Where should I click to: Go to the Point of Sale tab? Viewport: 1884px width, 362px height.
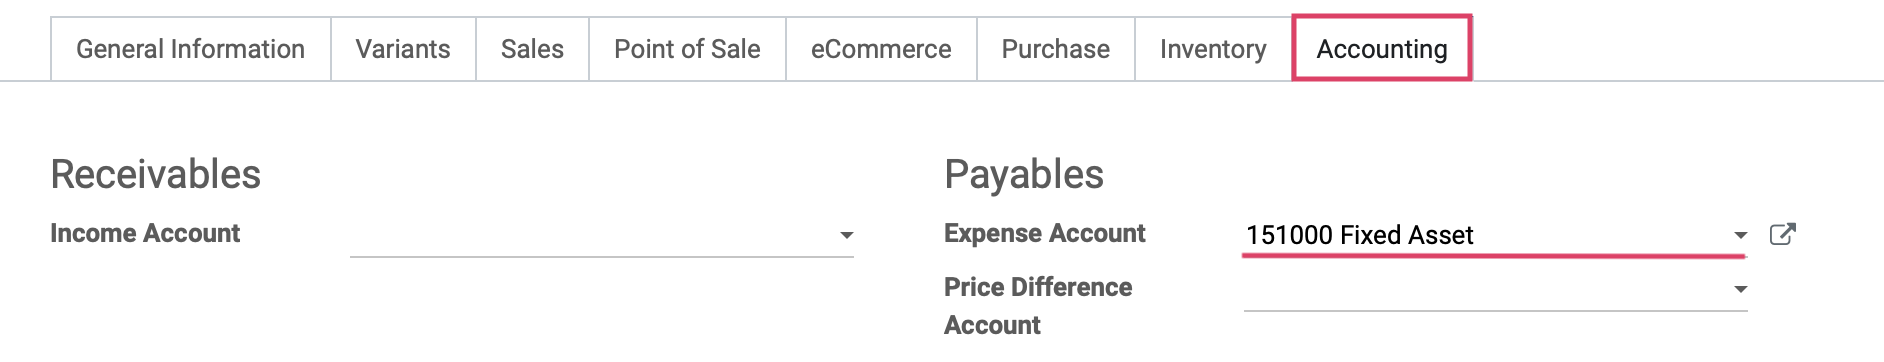click(x=687, y=49)
